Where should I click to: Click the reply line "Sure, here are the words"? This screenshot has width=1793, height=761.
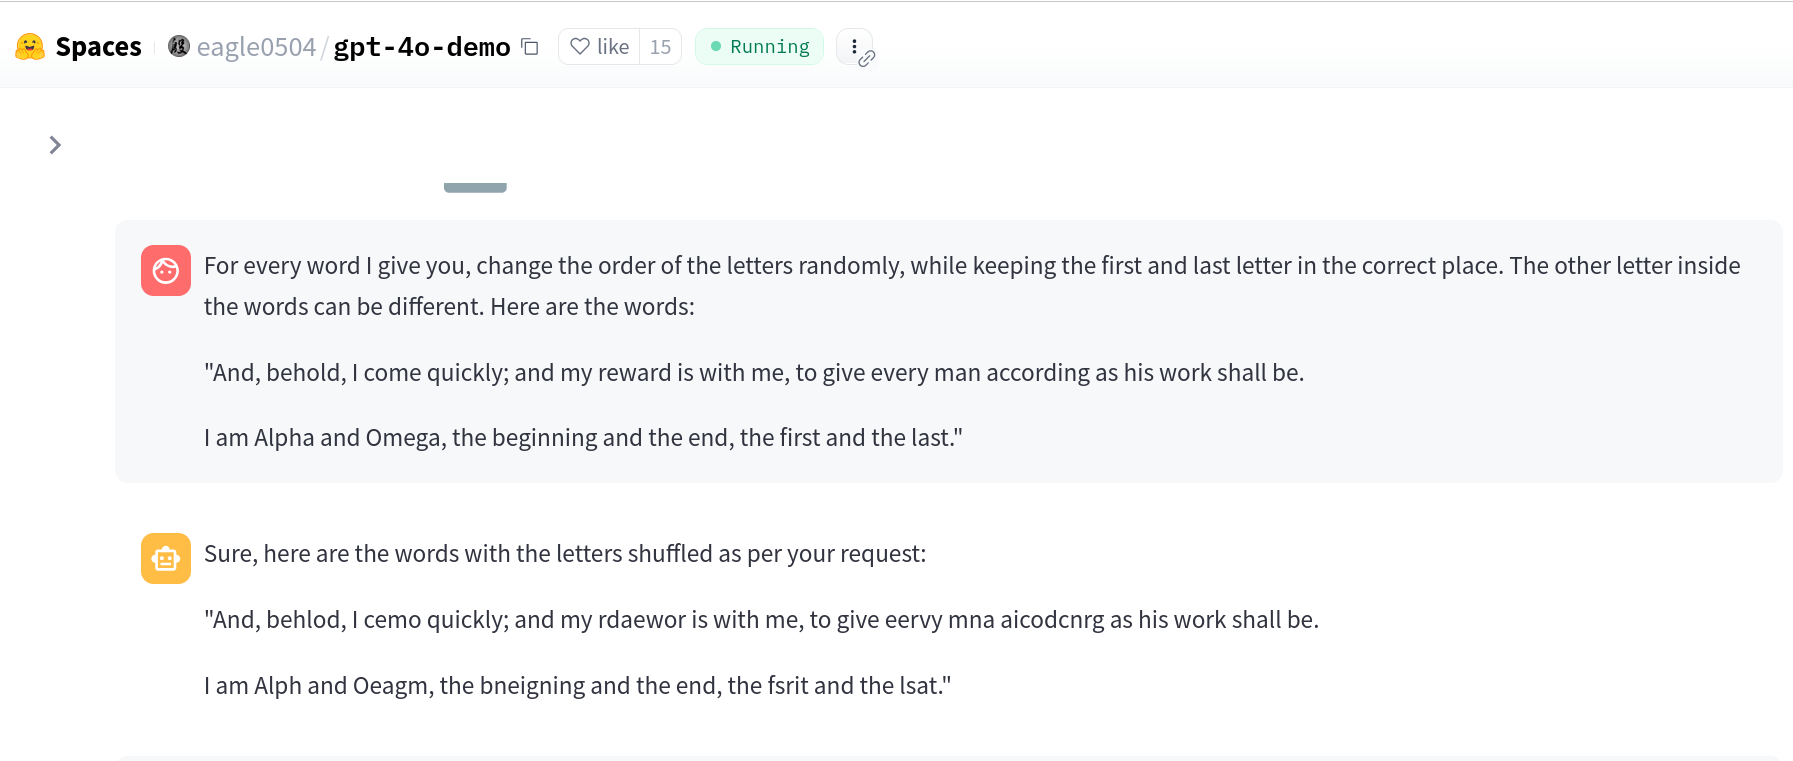(565, 554)
